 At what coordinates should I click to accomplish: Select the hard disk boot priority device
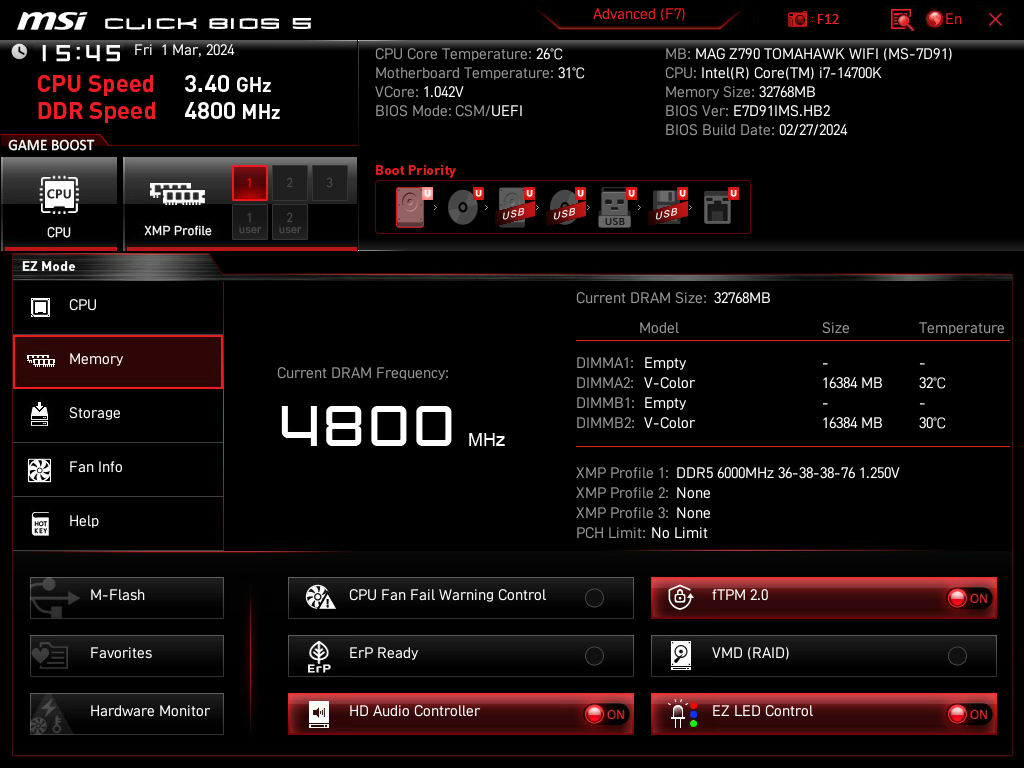pyautogui.click(x=411, y=207)
